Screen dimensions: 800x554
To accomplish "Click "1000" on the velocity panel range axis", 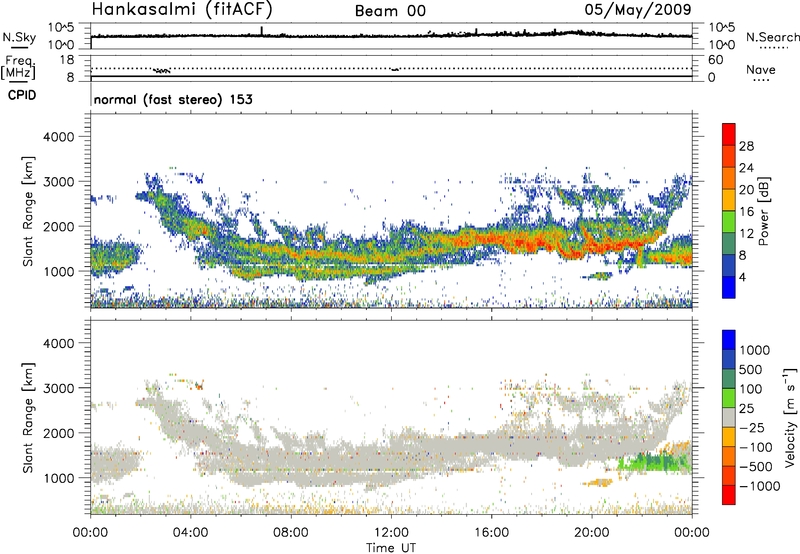I will click(58, 478).
